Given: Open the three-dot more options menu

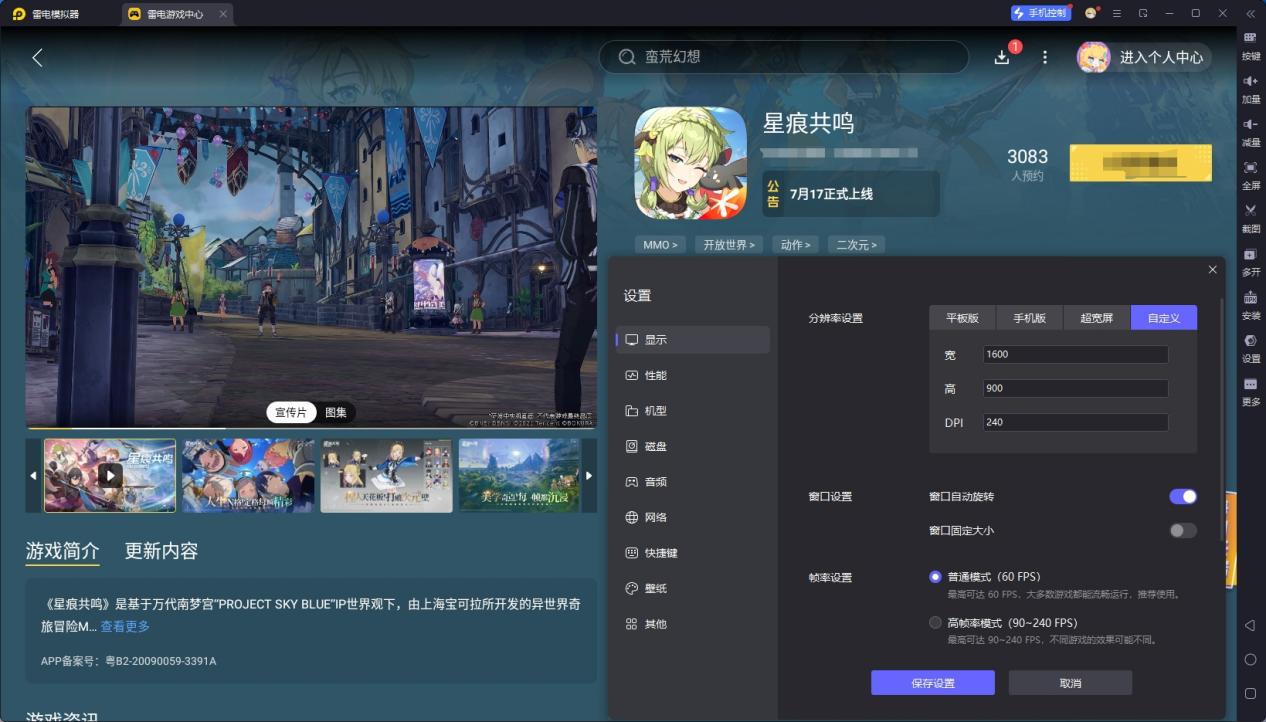Looking at the screenshot, I should click(1045, 57).
